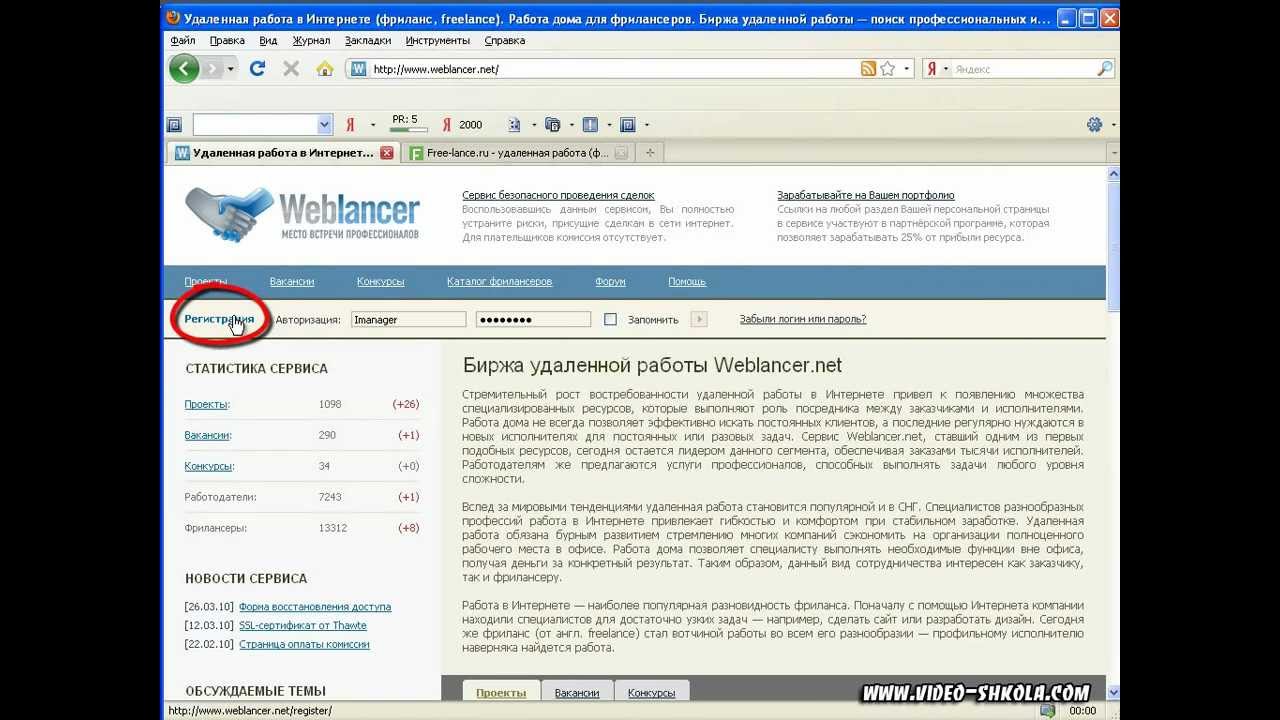Reload the page with the refresh icon

click(257, 69)
